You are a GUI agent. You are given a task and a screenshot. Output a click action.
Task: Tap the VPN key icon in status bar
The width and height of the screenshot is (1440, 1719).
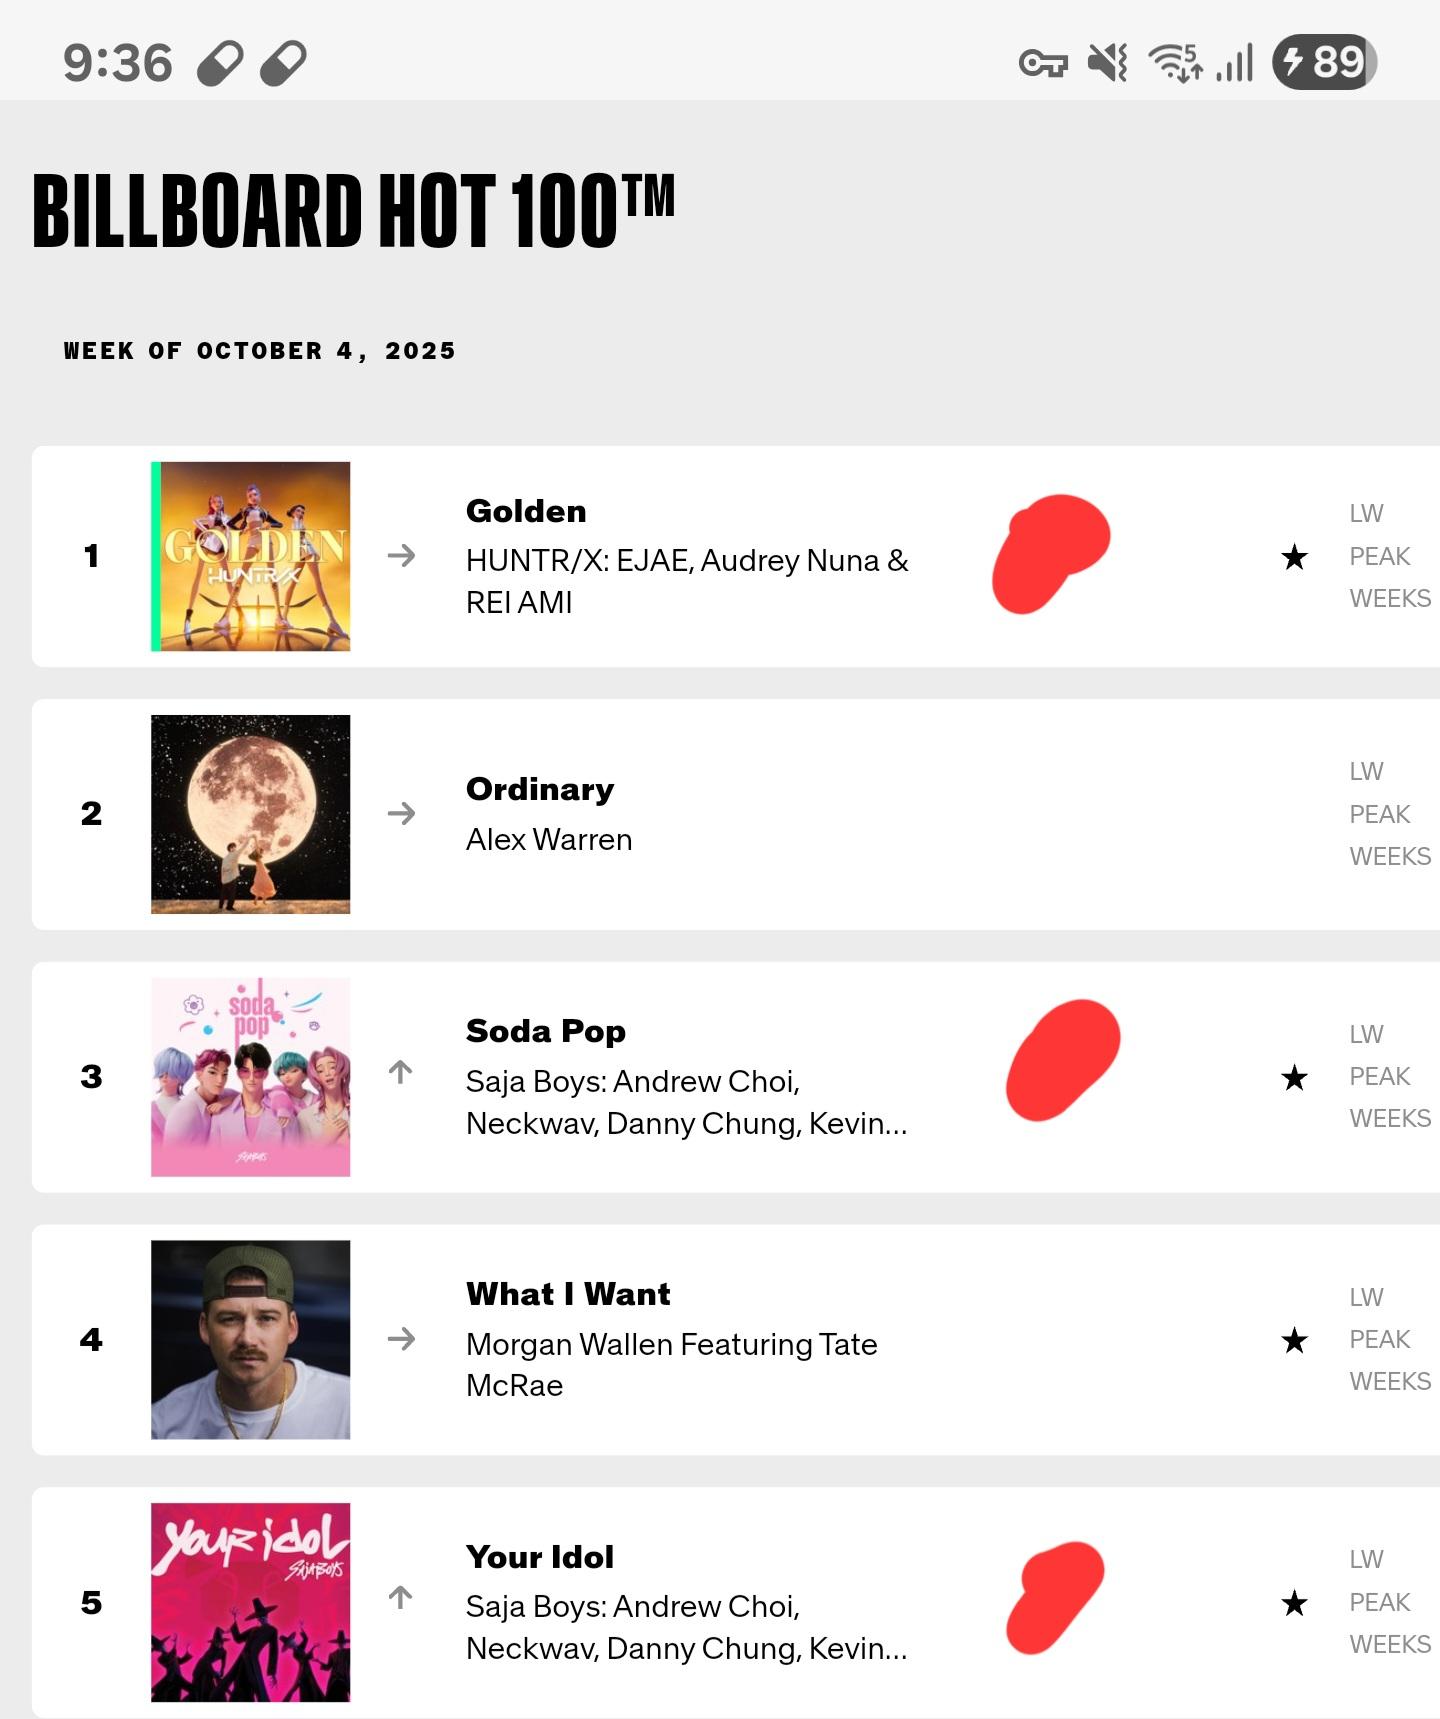click(x=1043, y=64)
